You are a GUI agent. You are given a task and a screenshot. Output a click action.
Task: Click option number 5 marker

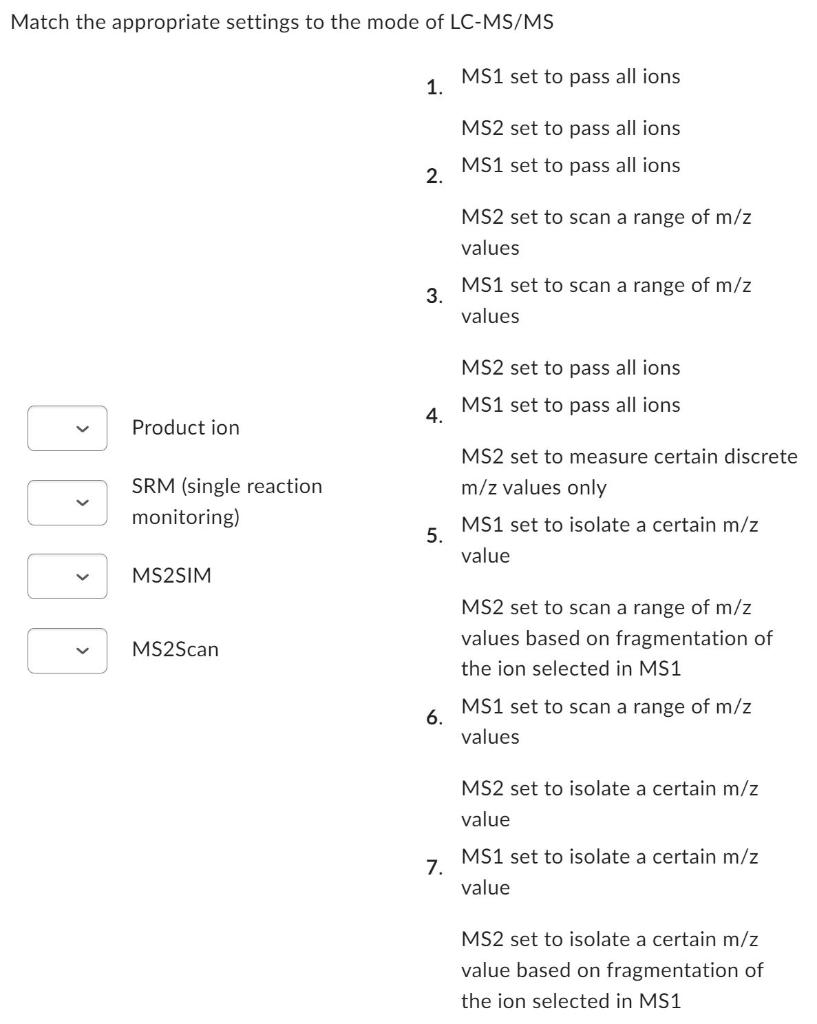click(x=434, y=536)
